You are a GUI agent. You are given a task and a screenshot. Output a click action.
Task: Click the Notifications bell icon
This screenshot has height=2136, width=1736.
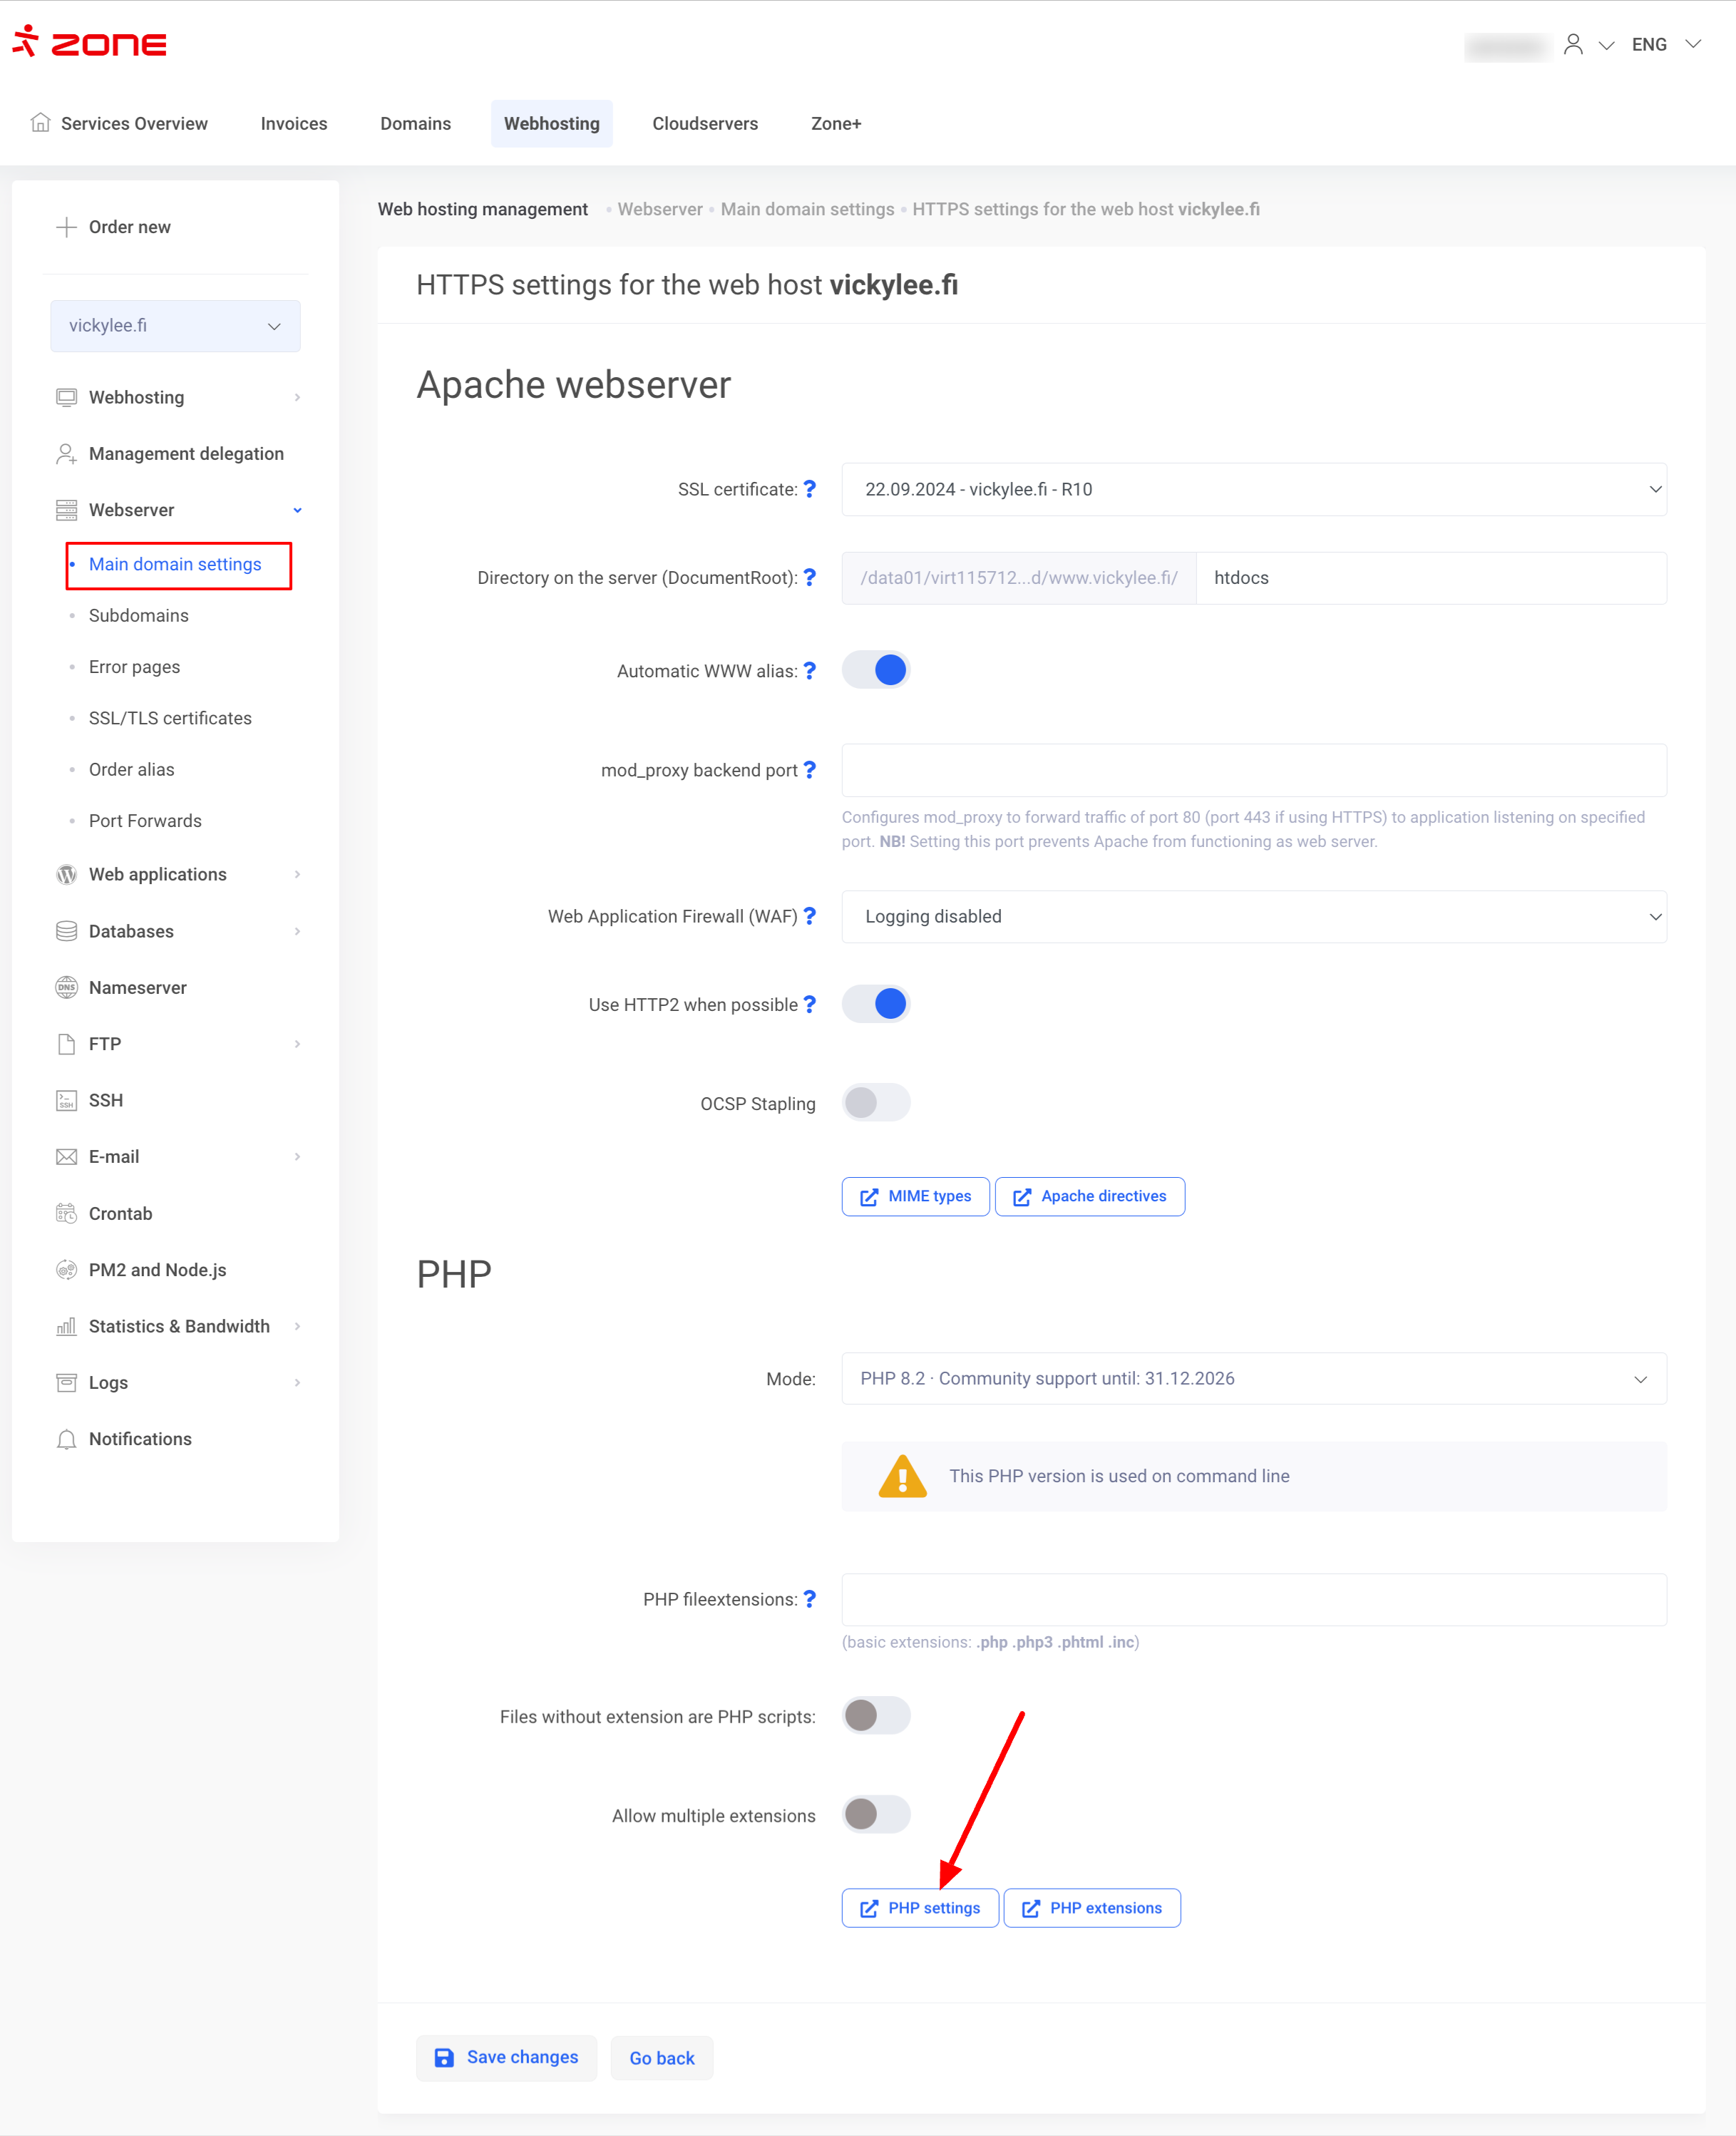point(66,1439)
